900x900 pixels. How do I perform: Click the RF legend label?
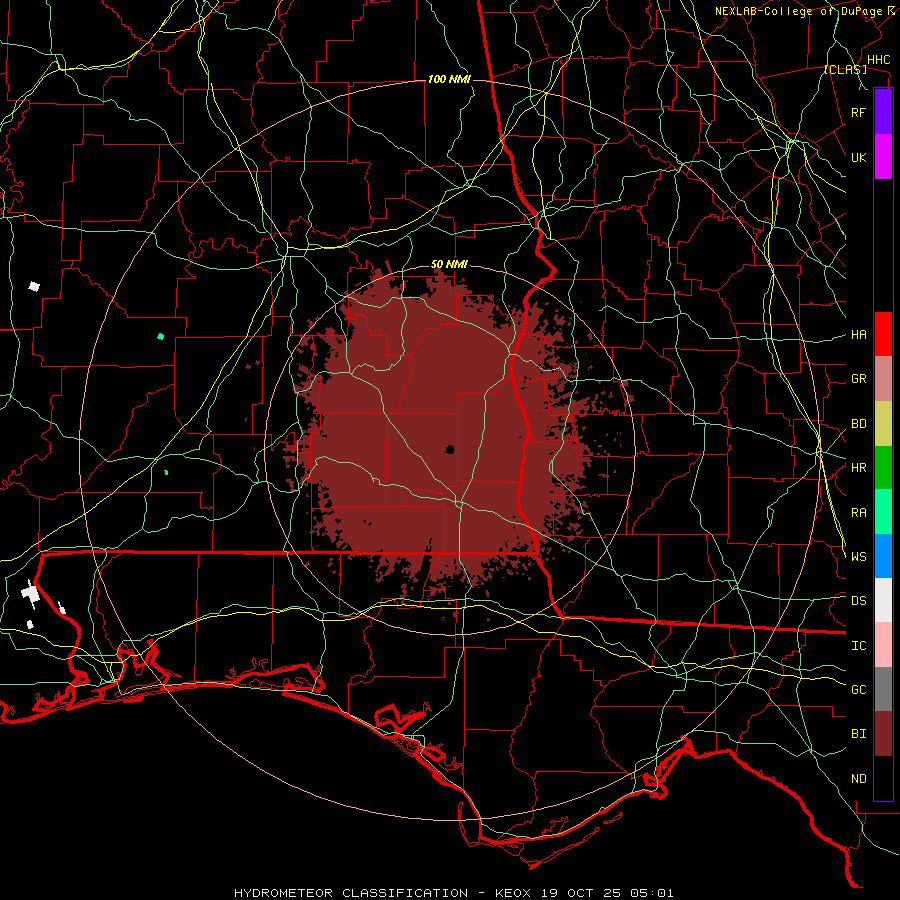[x=858, y=112]
